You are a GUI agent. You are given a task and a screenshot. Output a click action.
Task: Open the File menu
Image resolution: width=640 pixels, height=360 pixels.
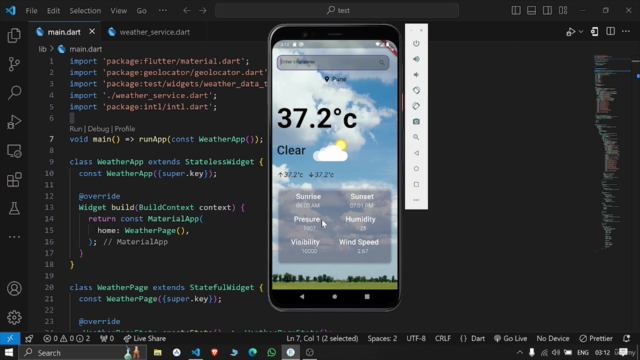point(31,11)
